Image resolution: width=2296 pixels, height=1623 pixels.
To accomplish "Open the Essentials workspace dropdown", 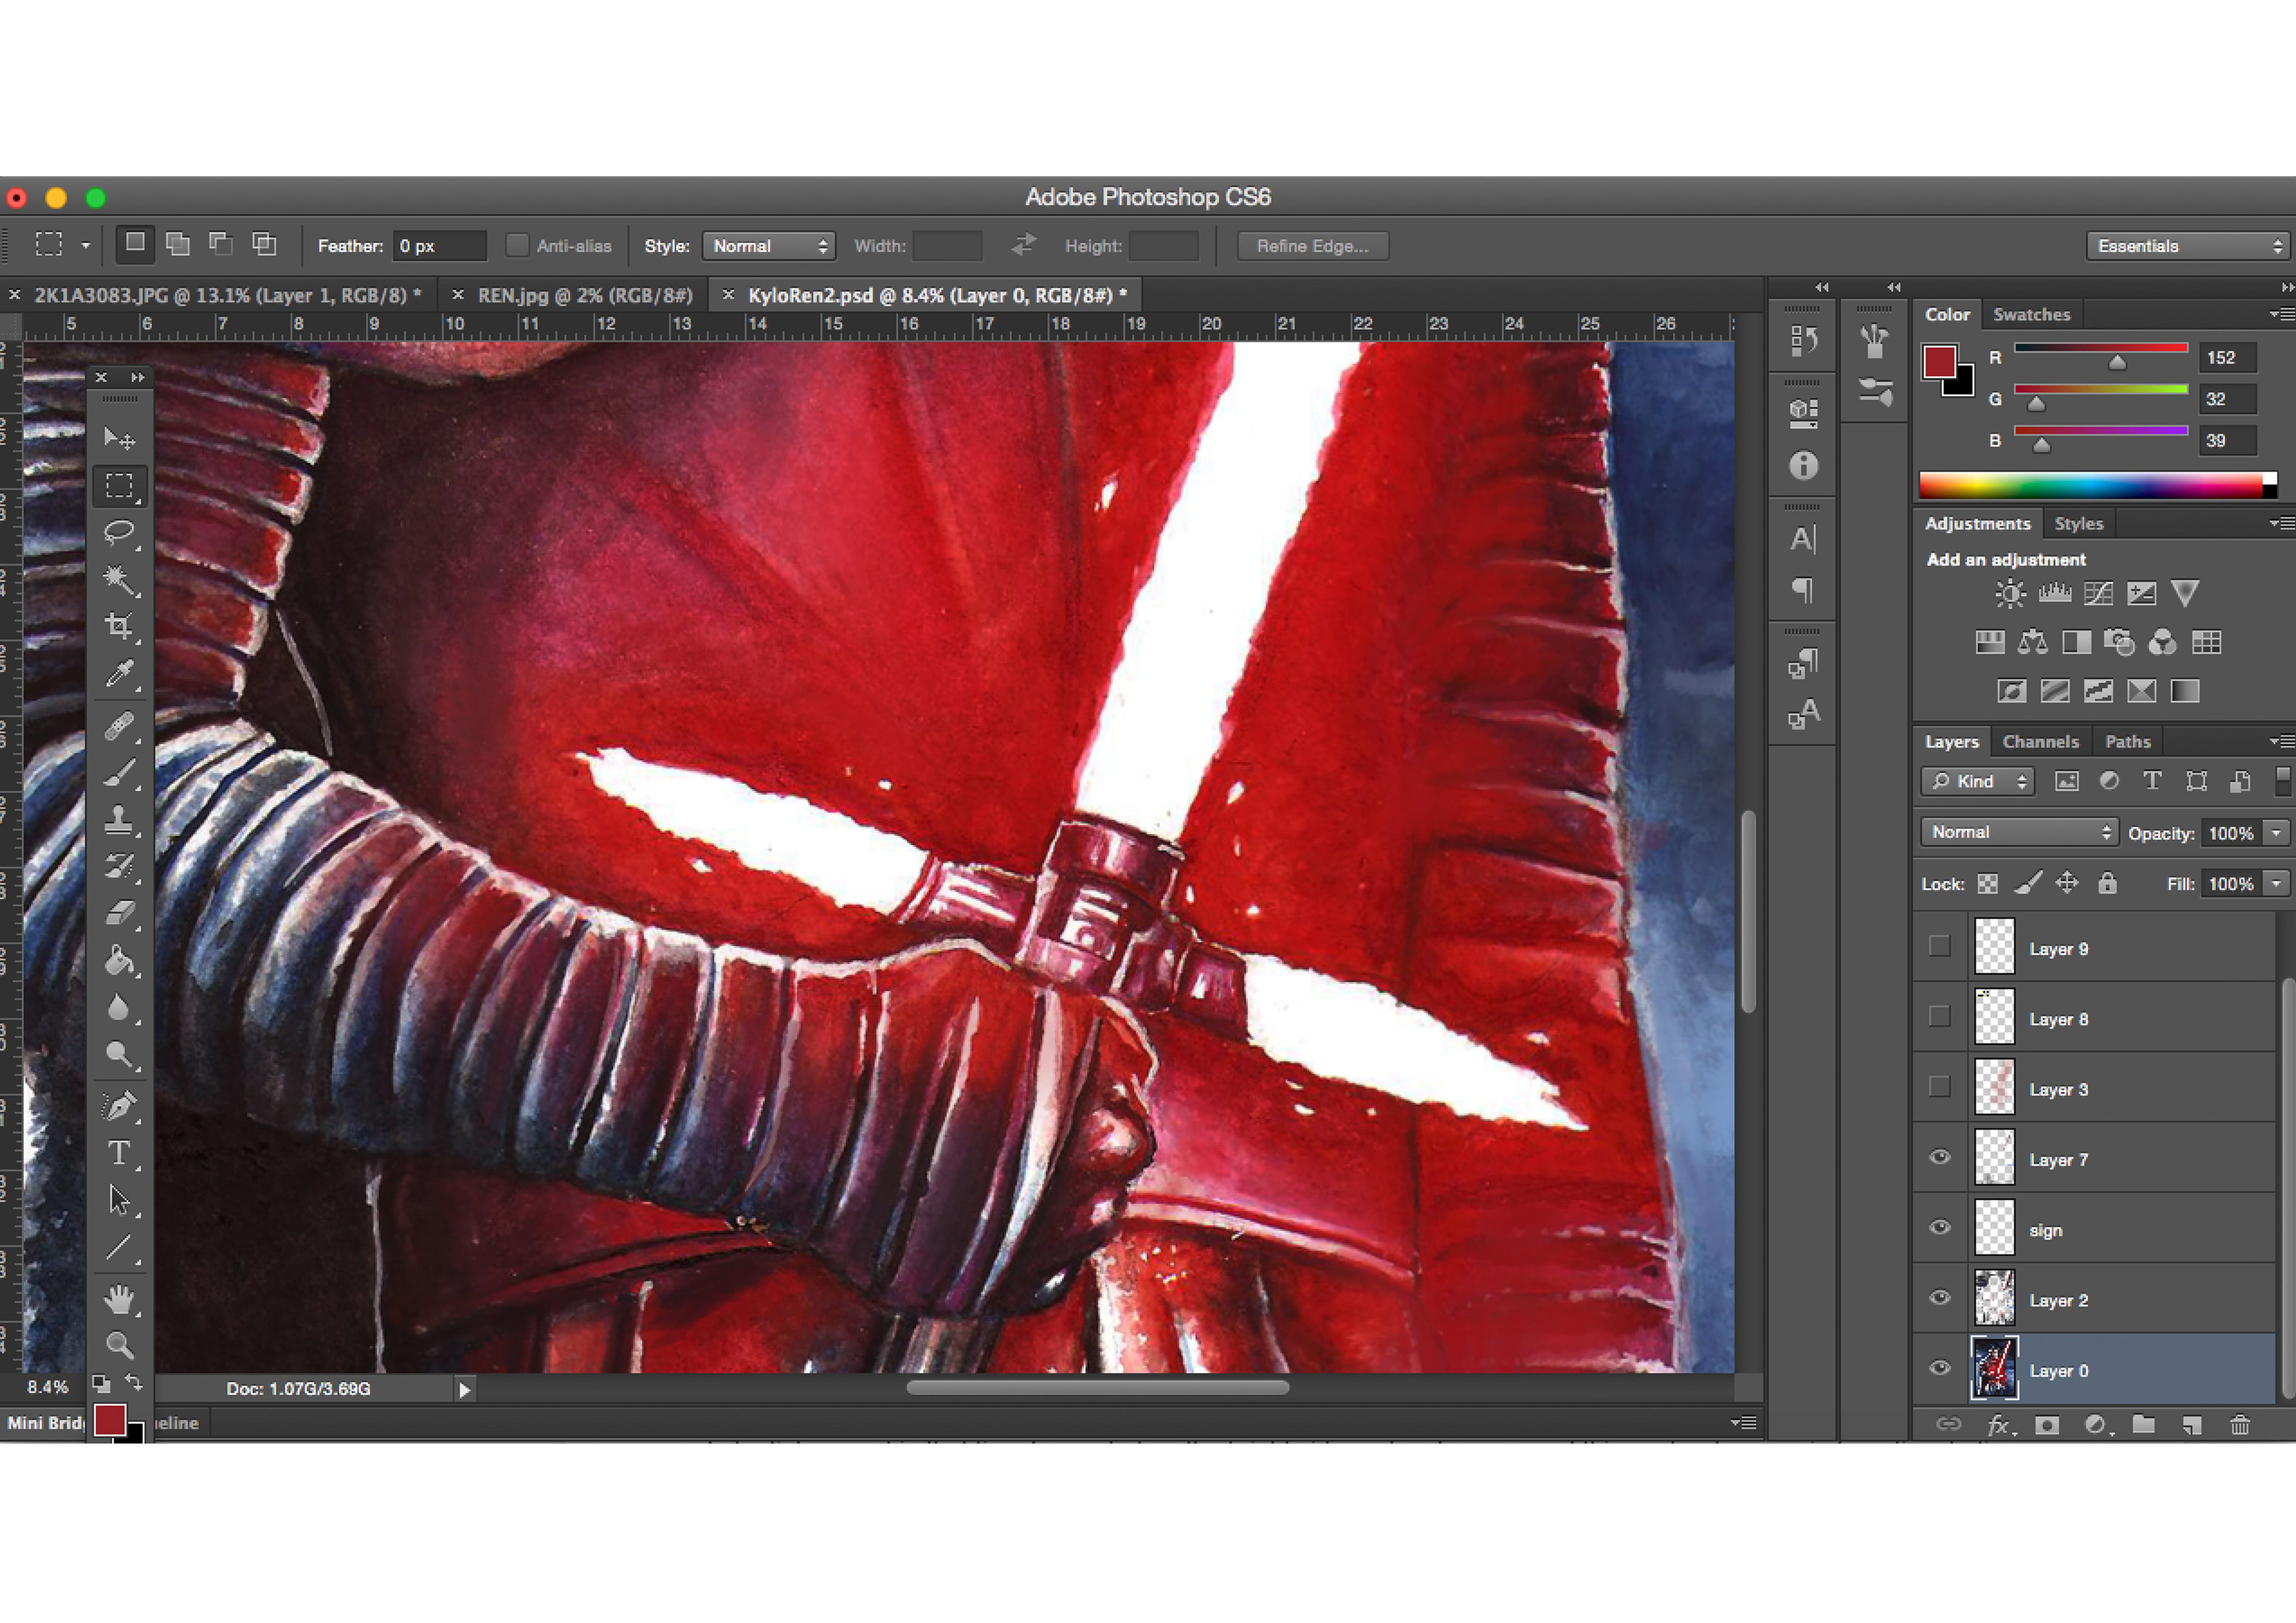I will tap(2188, 246).
